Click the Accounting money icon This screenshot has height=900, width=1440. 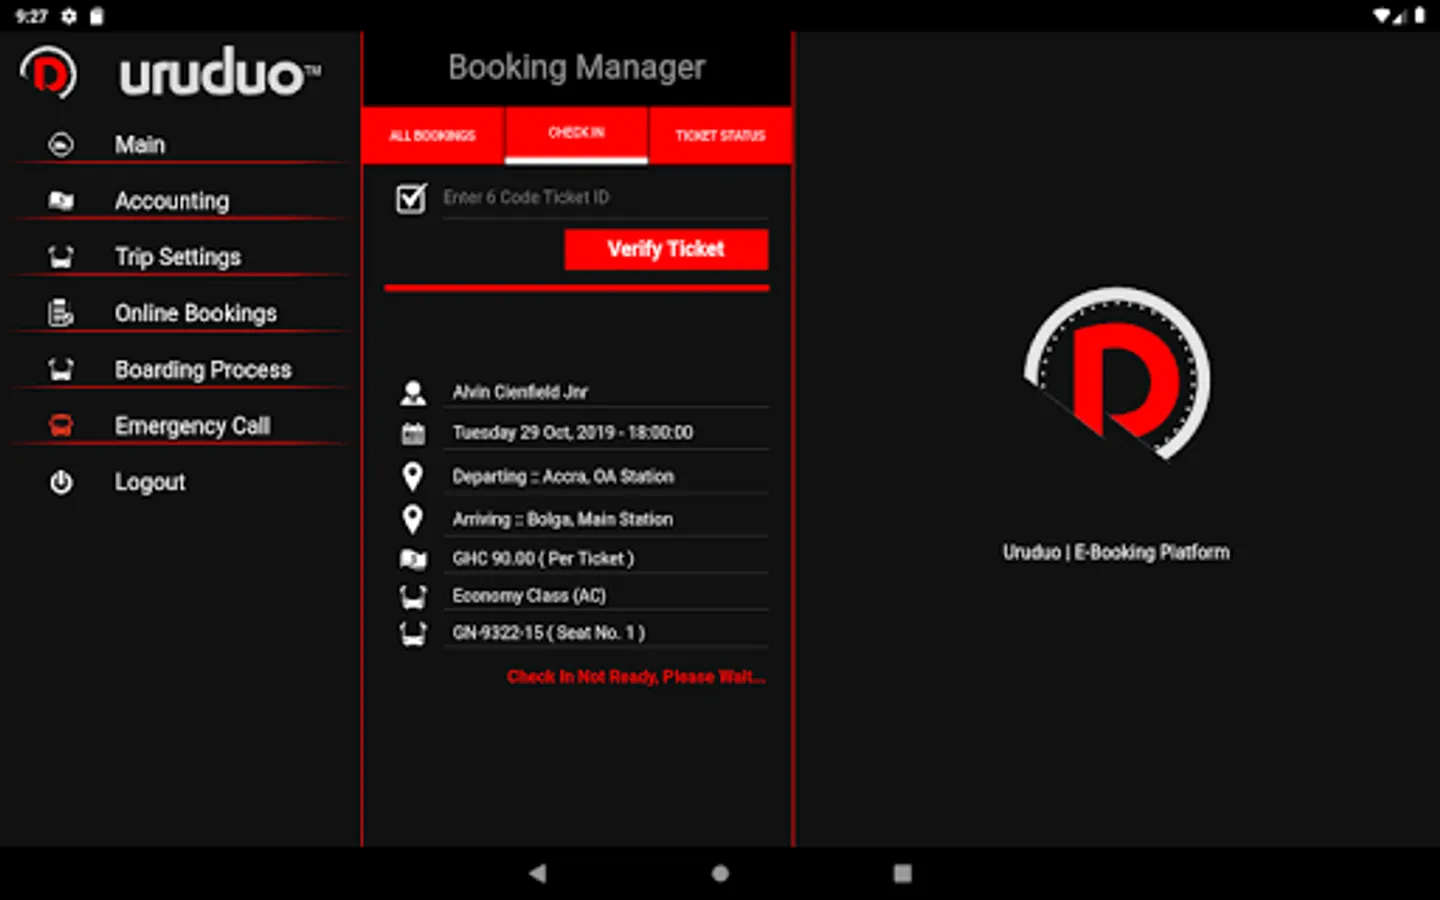(61, 201)
